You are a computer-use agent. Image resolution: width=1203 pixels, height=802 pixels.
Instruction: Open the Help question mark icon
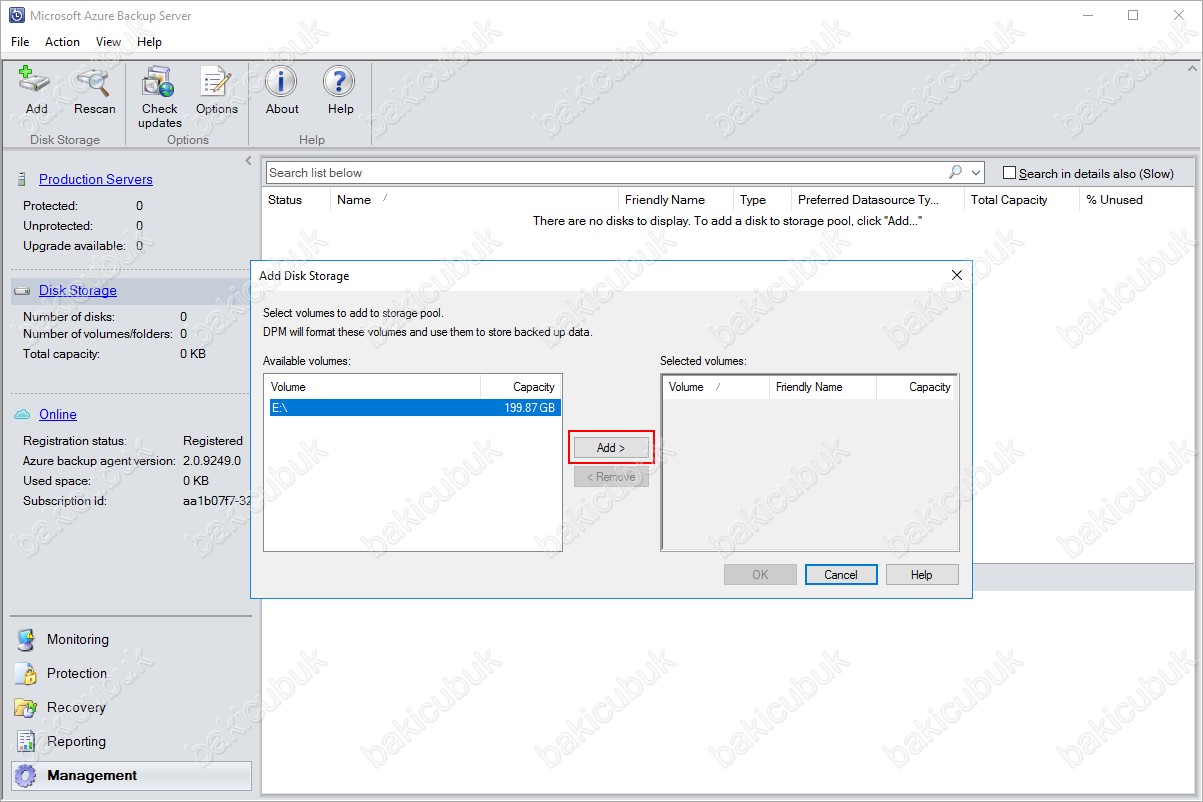pyautogui.click(x=340, y=82)
